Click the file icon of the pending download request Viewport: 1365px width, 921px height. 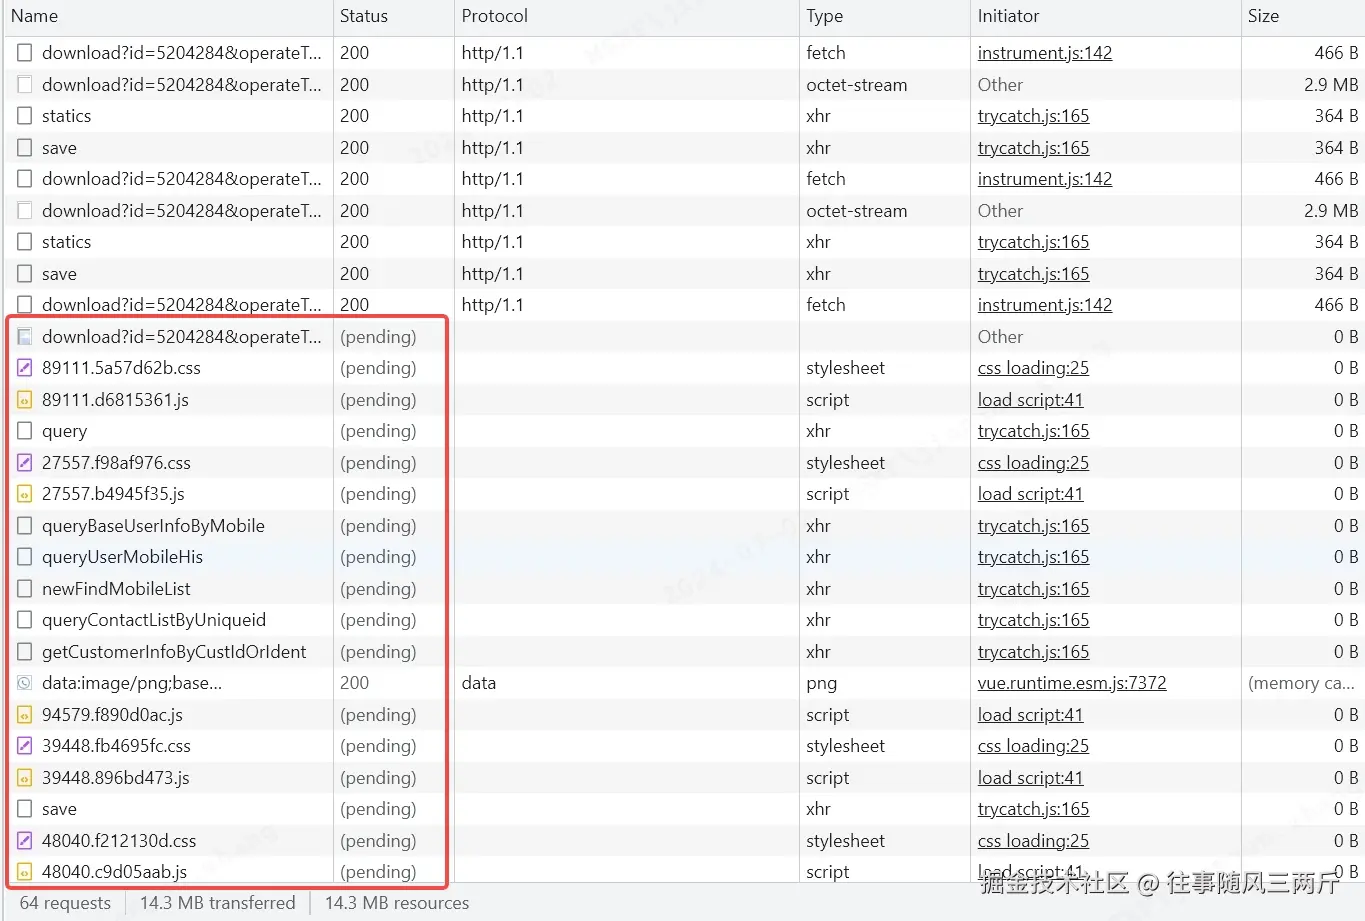tap(25, 337)
